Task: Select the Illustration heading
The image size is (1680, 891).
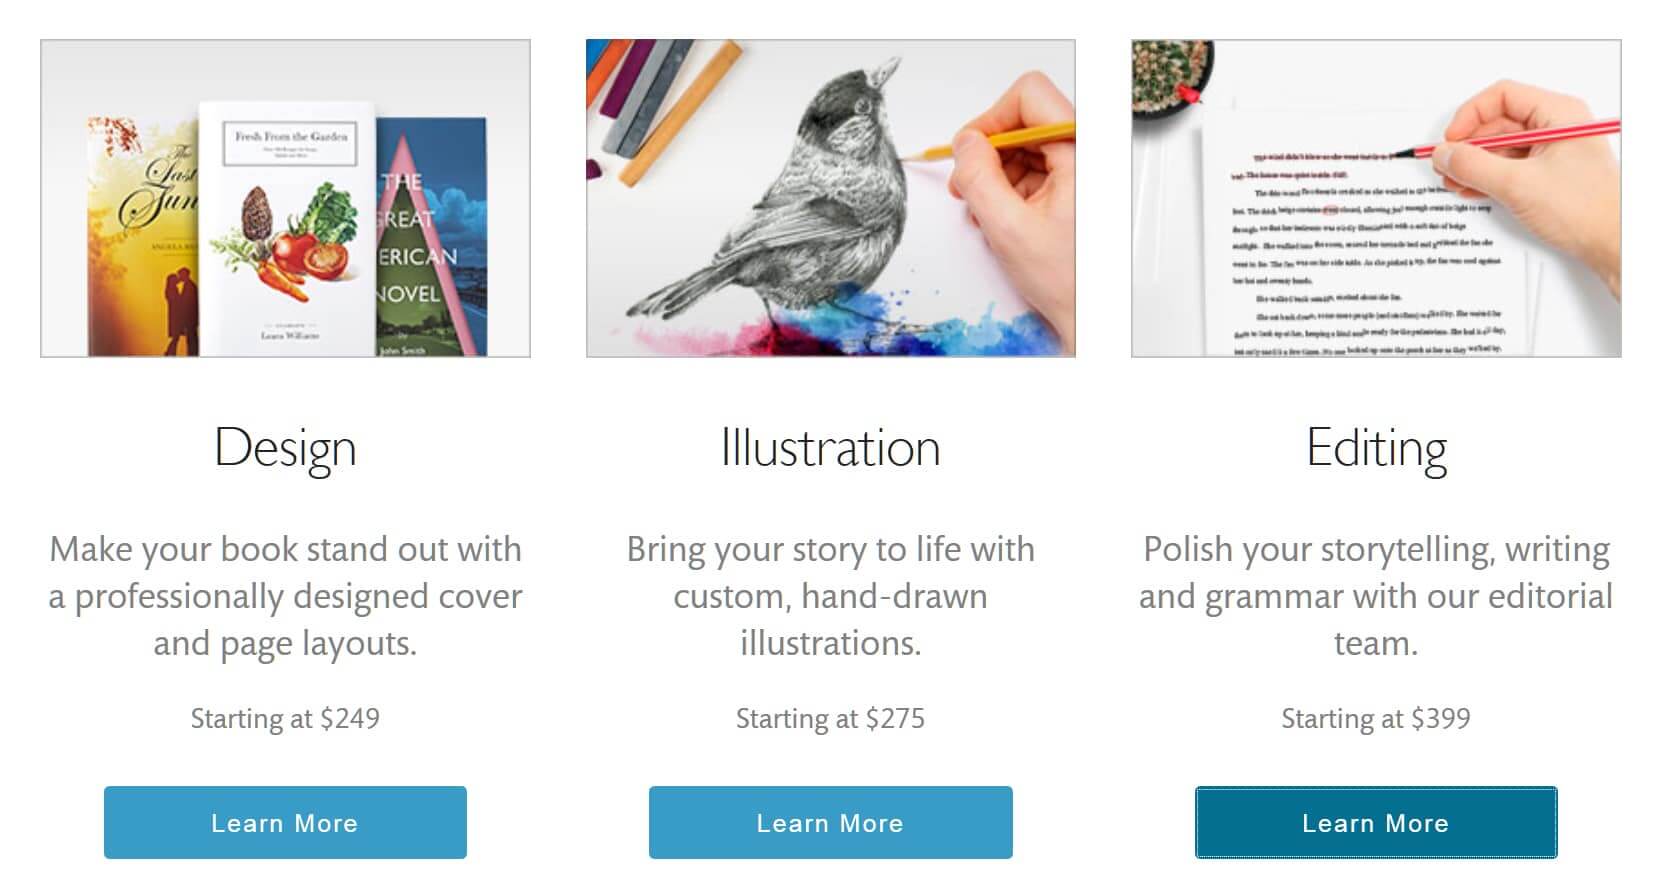Action: tap(830, 447)
